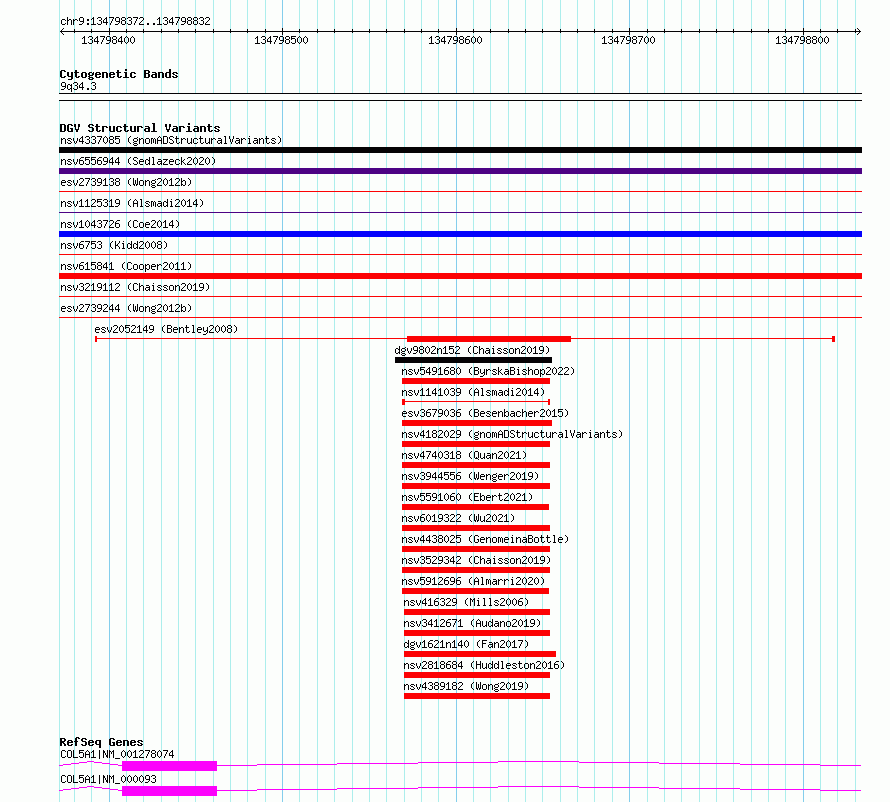The width and height of the screenshot is (890, 802).
Task: Select the nsv4182029 gnomADStructuralVariants label
Action: [512, 434]
